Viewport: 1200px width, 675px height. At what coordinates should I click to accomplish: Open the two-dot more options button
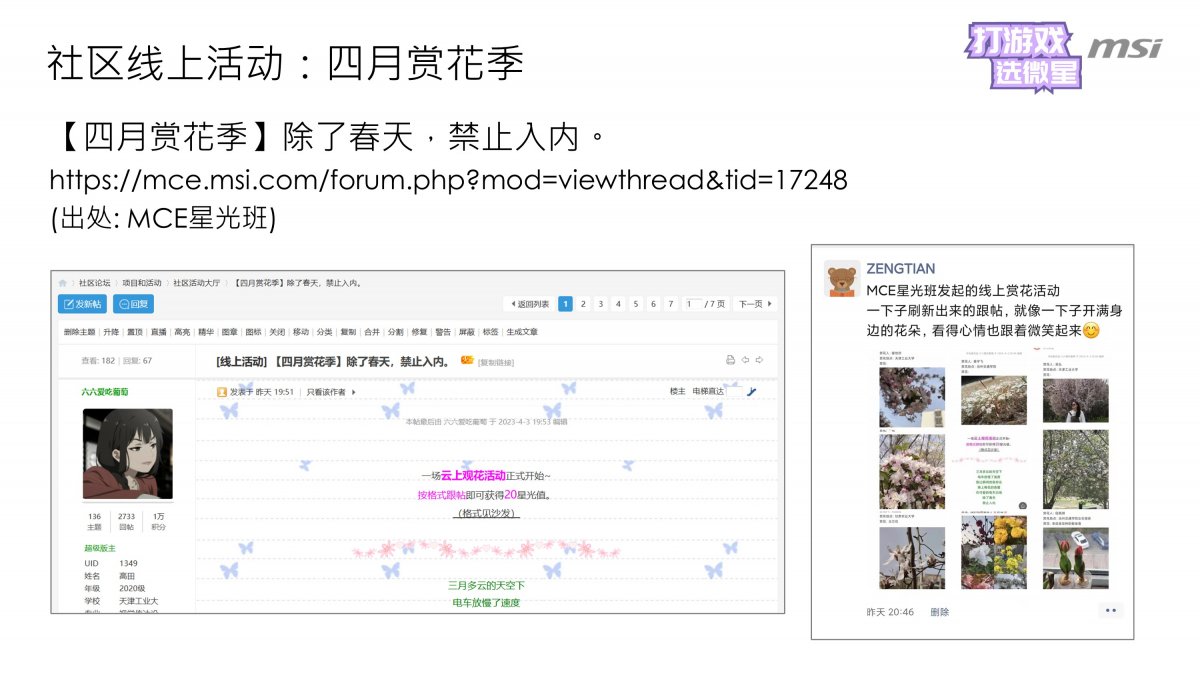[1110, 610]
